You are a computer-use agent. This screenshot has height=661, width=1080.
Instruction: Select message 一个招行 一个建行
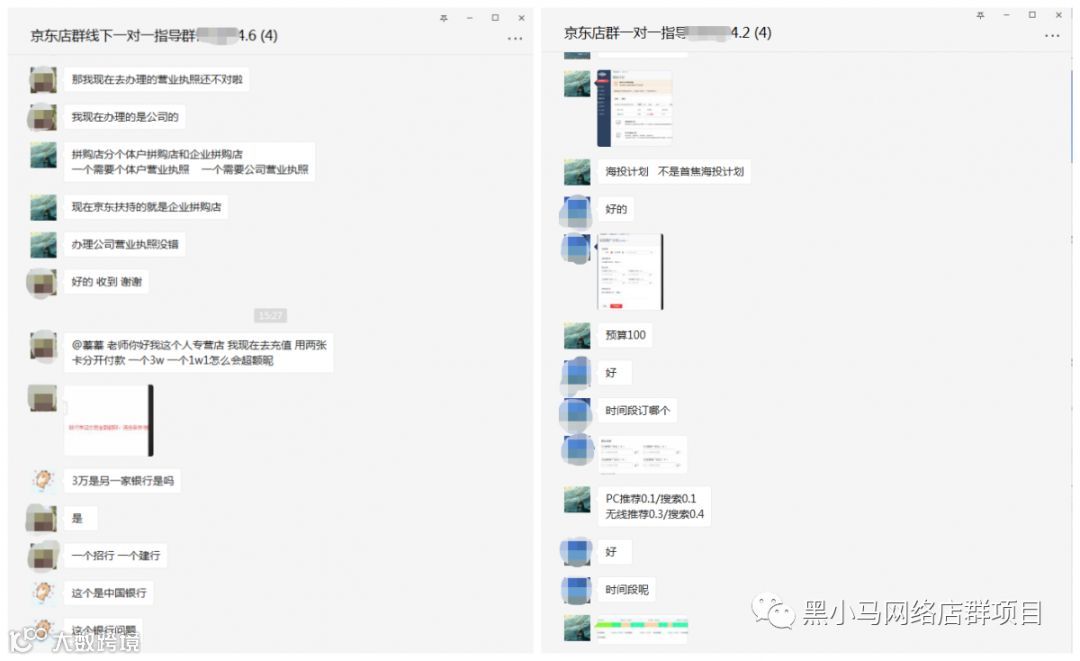[x=116, y=556]
